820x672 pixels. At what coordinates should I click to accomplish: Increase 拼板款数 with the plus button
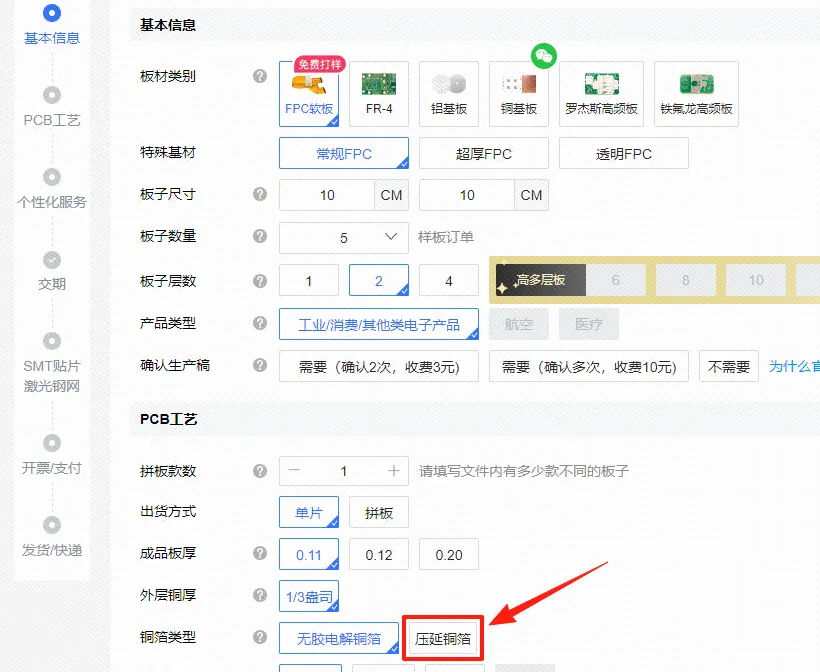pos(394,471)
